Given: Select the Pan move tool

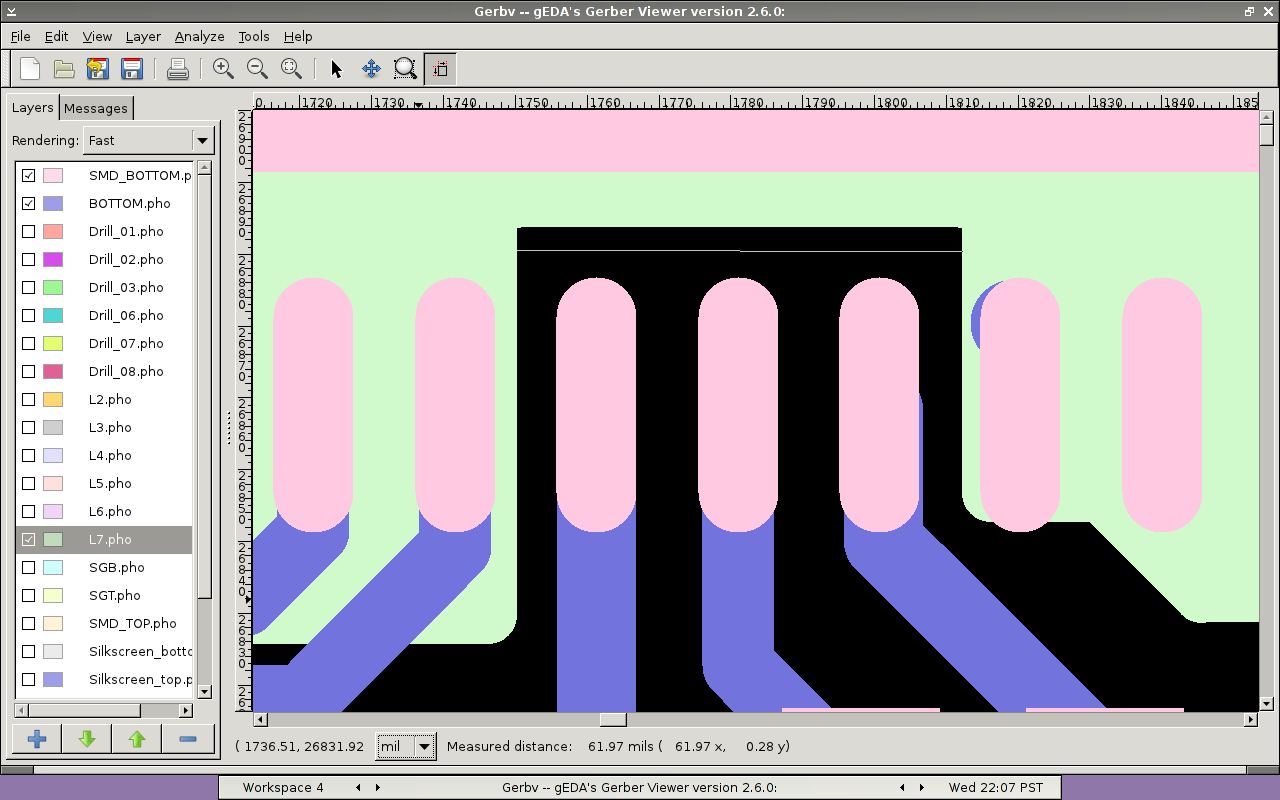Looking at the screenshot, I should 371,68.
